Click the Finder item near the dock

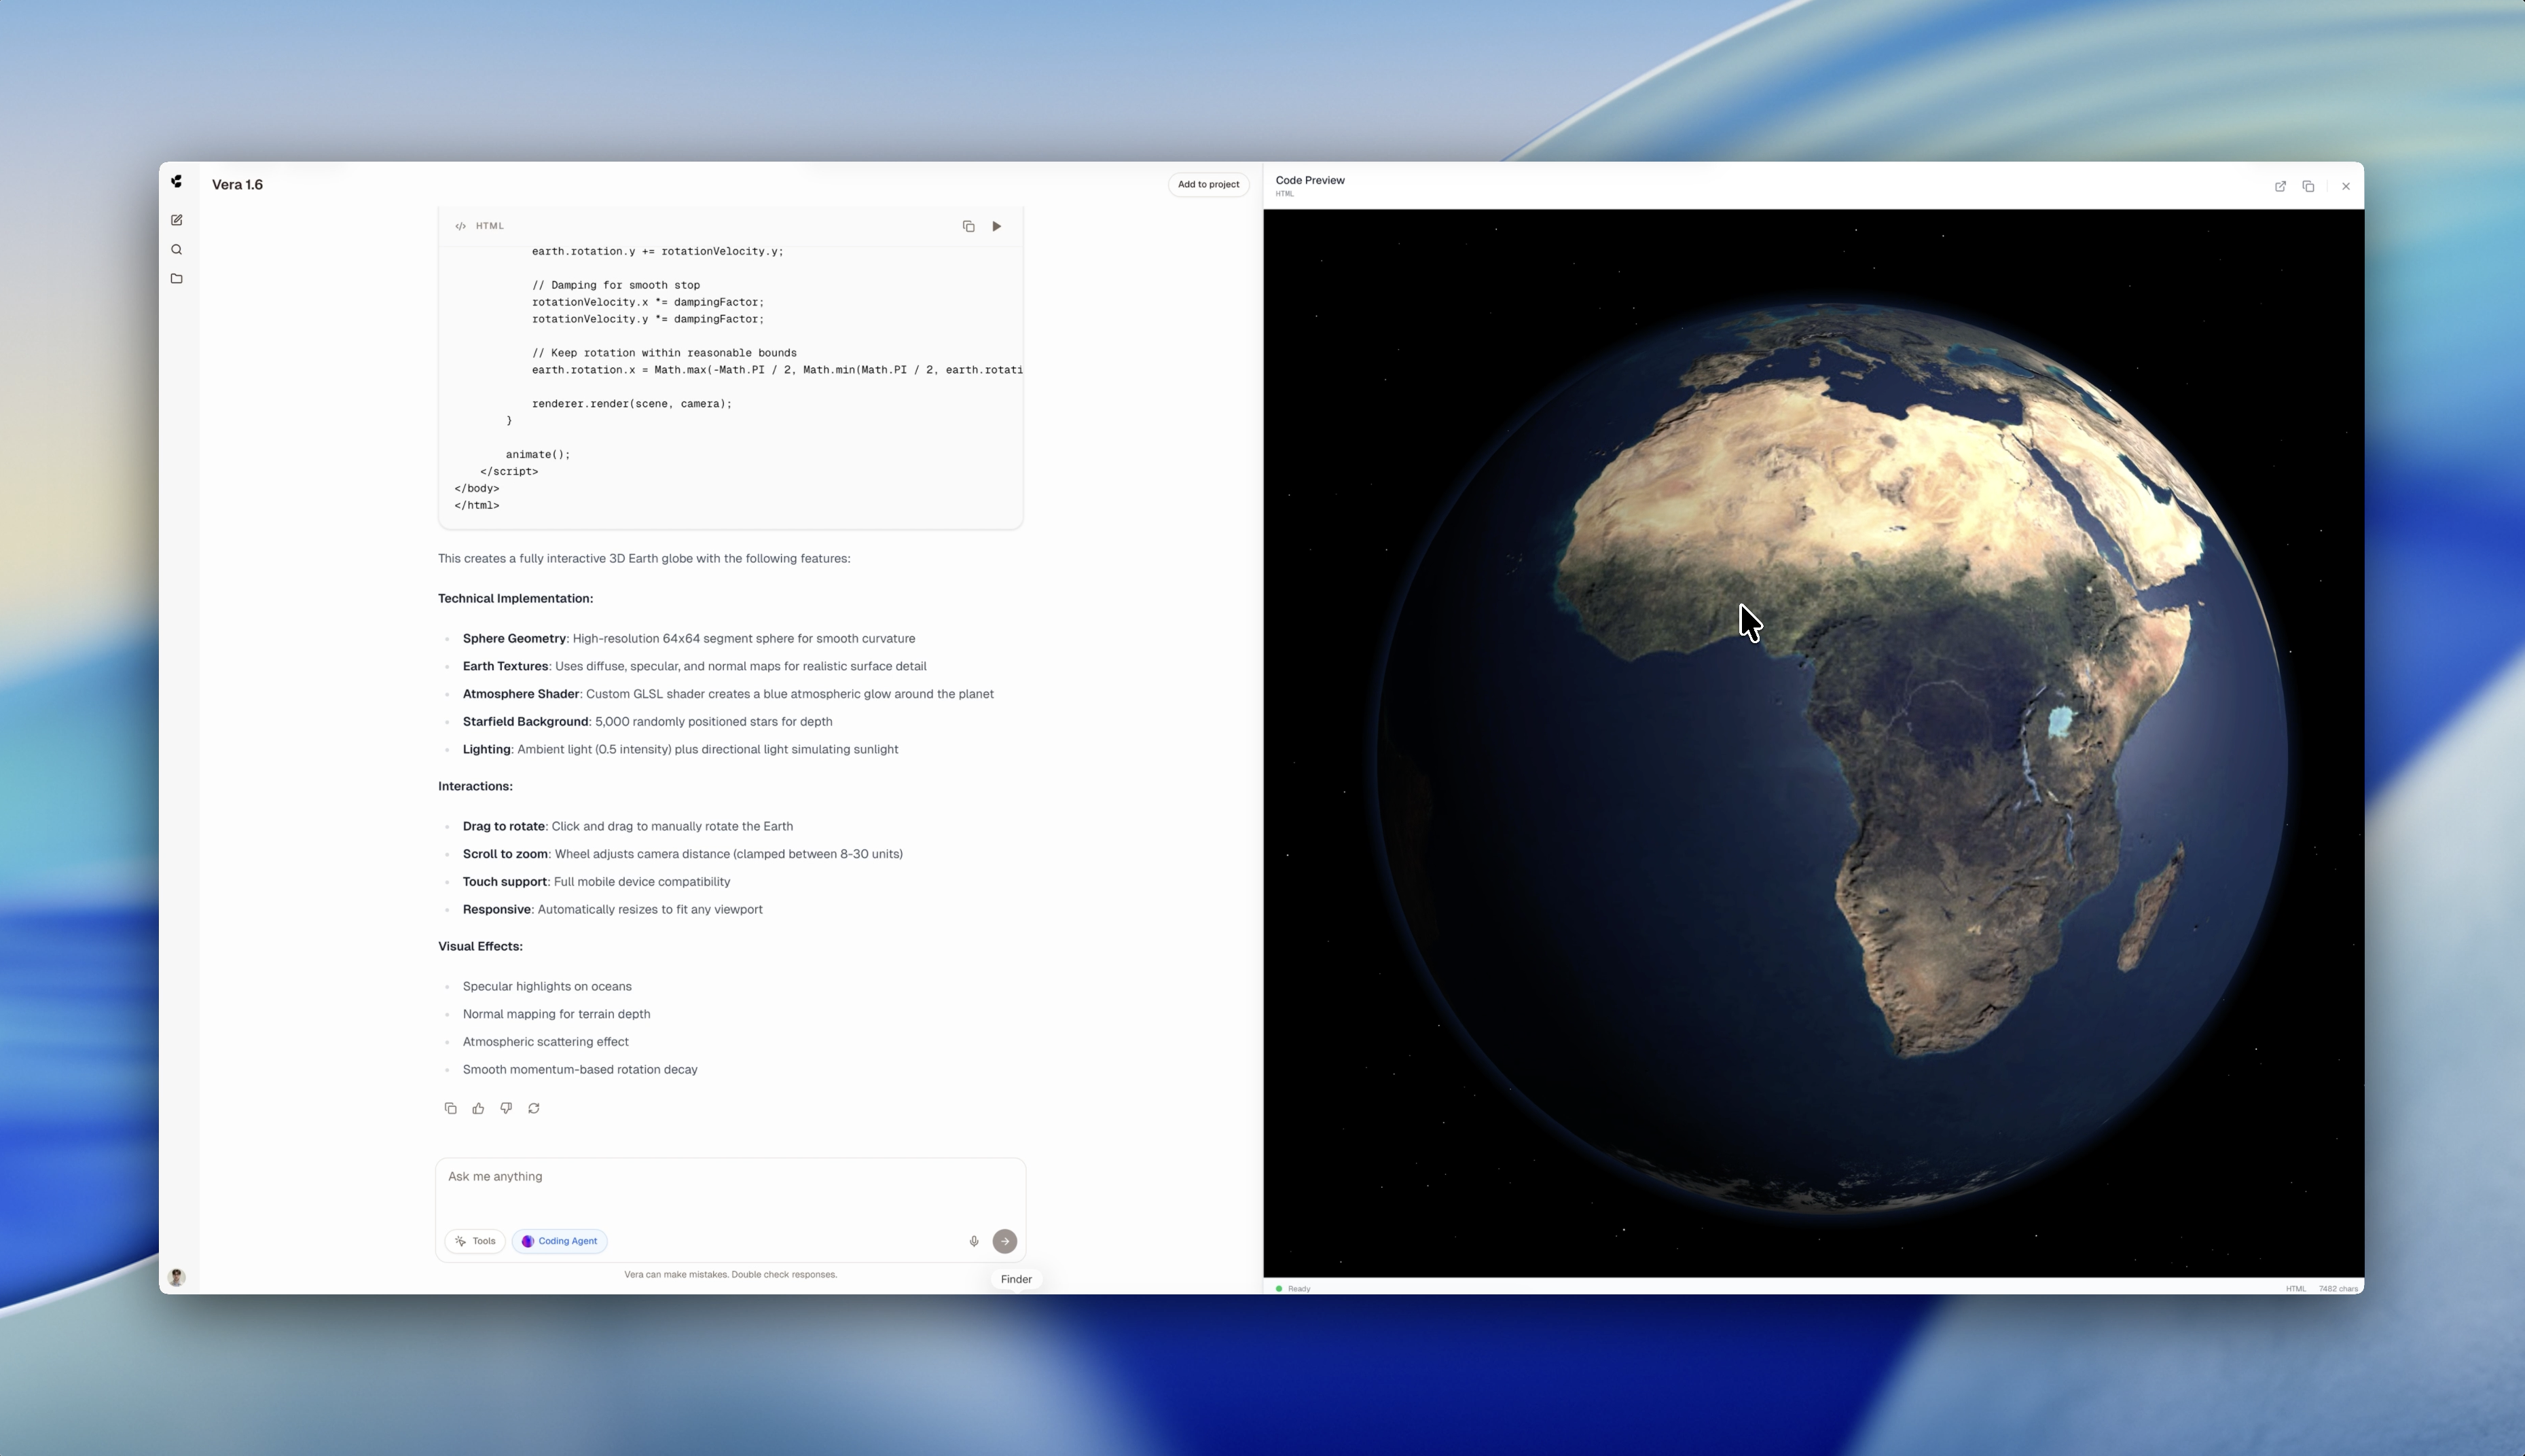pyautogui.click(x=1016, y=1278)
